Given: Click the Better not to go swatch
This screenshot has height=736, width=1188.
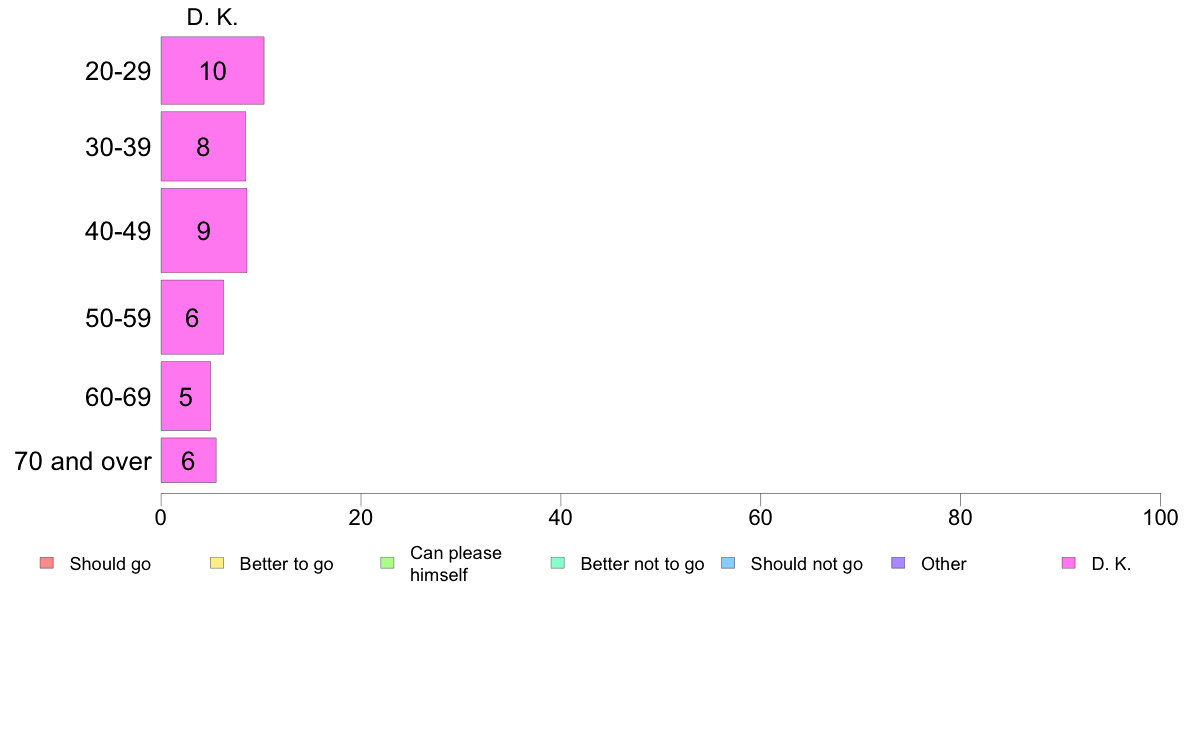Looking at the screenshot, I should coord(558,563).
